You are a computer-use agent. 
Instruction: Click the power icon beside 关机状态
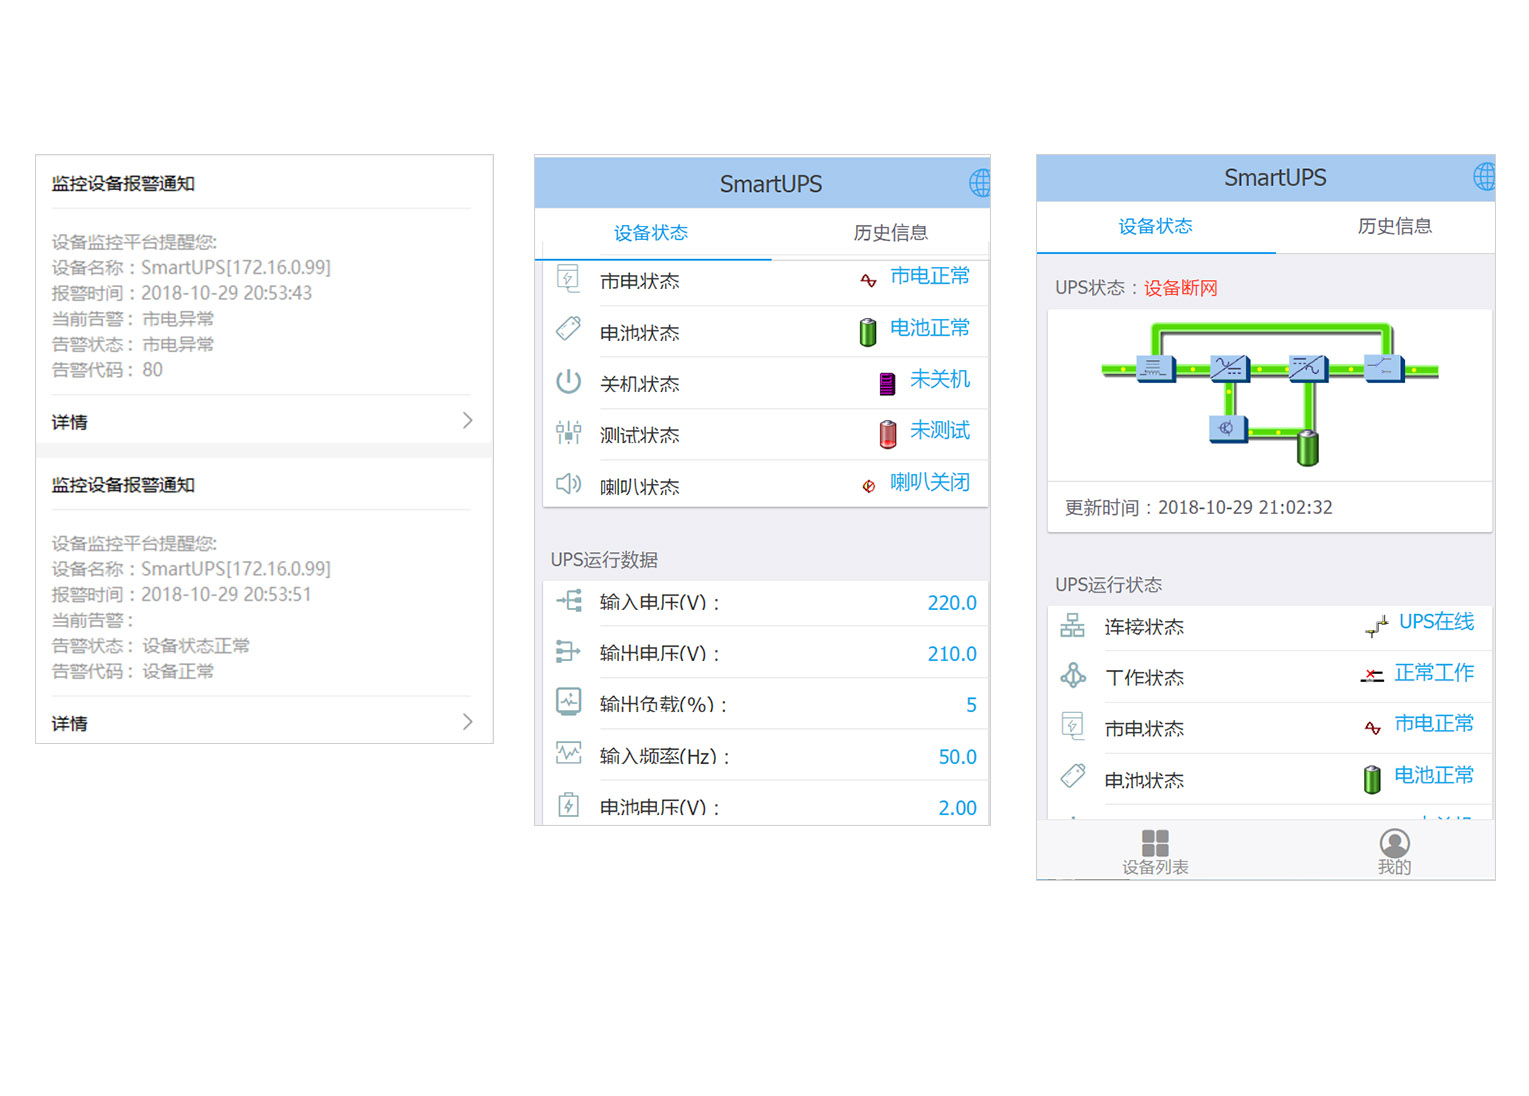point(568,382)
